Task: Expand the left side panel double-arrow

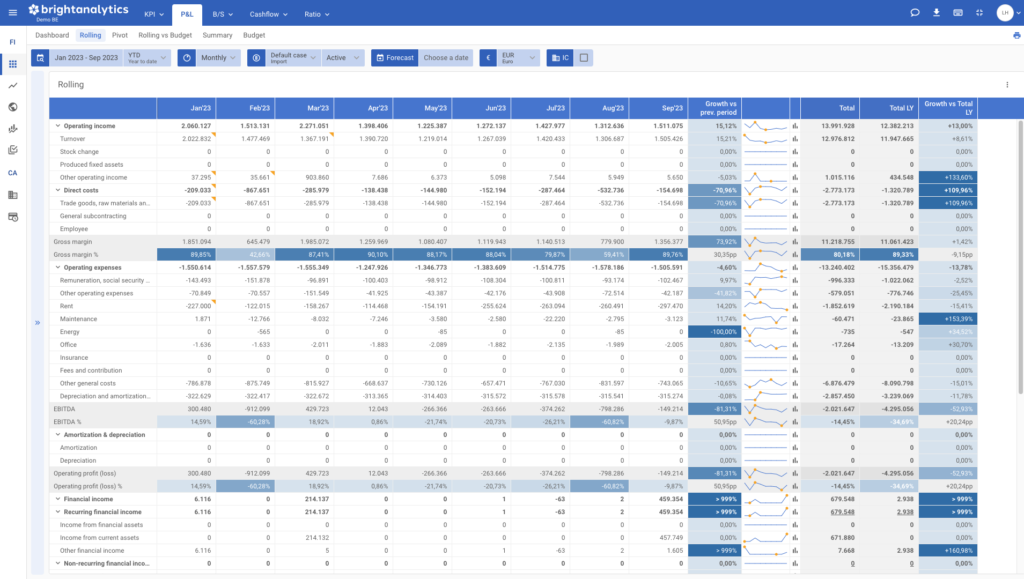Action: [37, 322]
